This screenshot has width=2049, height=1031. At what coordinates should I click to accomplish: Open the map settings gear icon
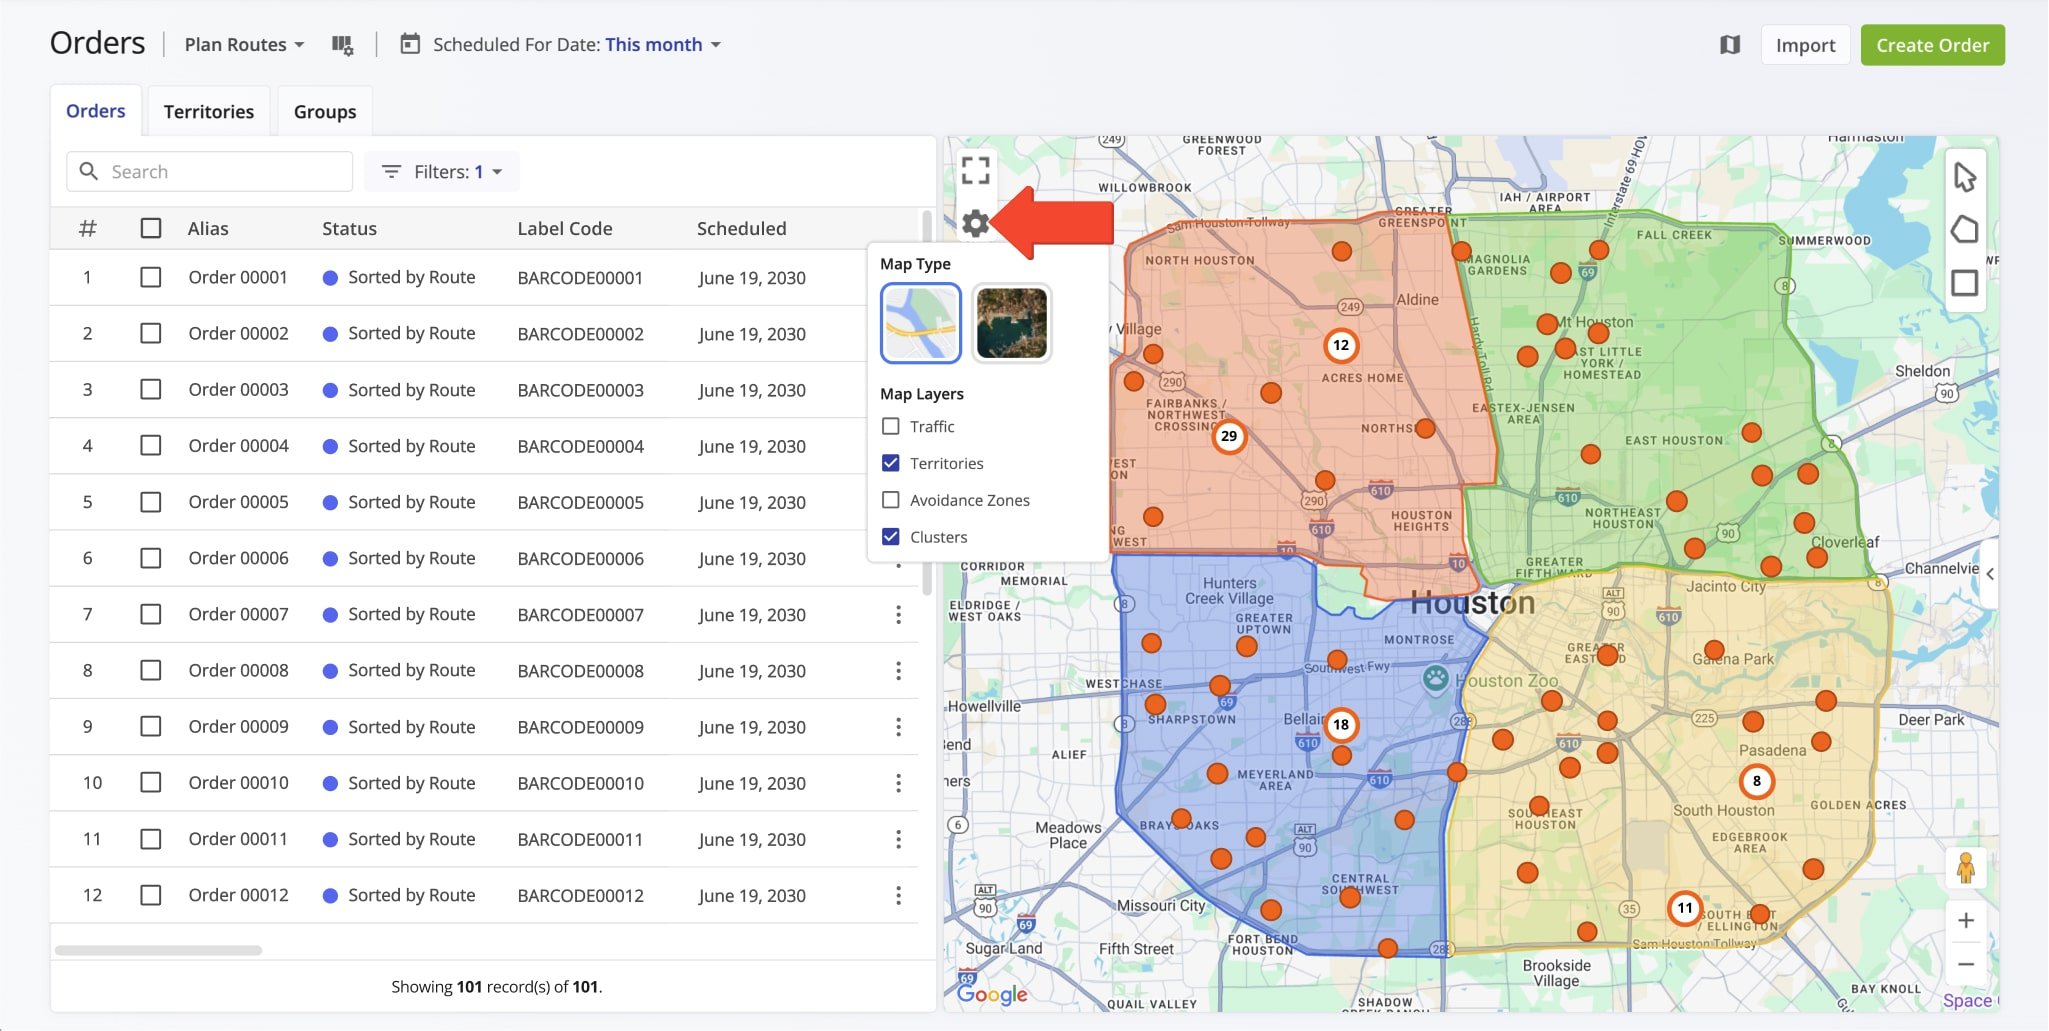pyautogui.click(x=975, y=223)
